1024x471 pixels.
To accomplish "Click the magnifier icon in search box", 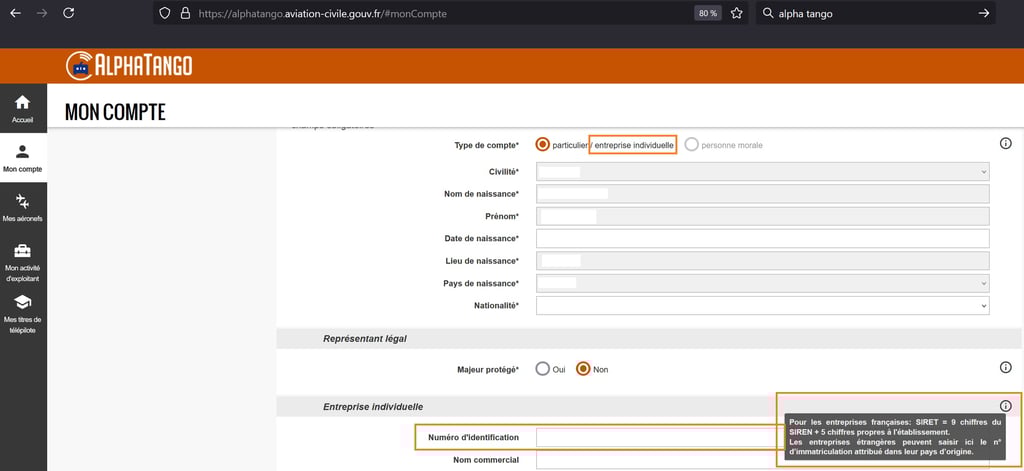I will tap(768, 13).
